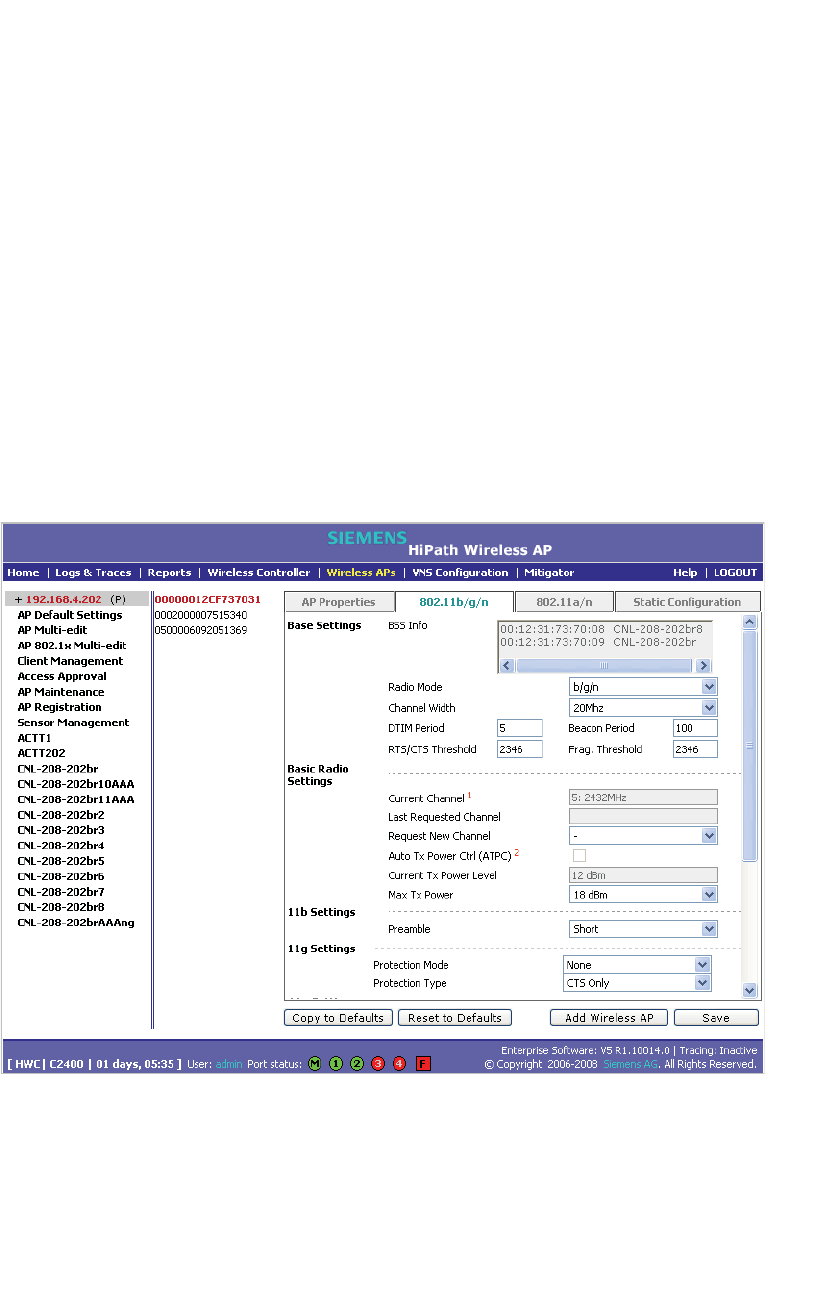
Task: Select the 802.11b/g/n tab
Action: [x=454, y=602]
